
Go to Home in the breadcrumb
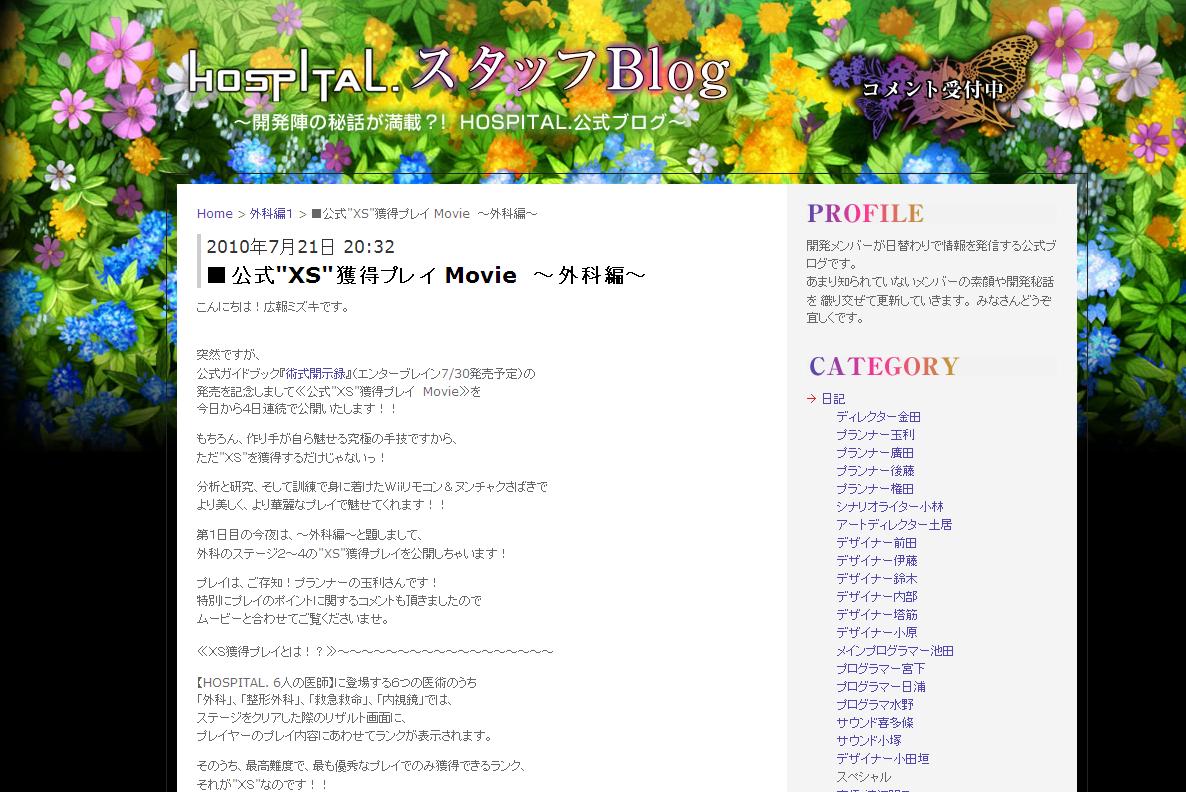(215, 214)
